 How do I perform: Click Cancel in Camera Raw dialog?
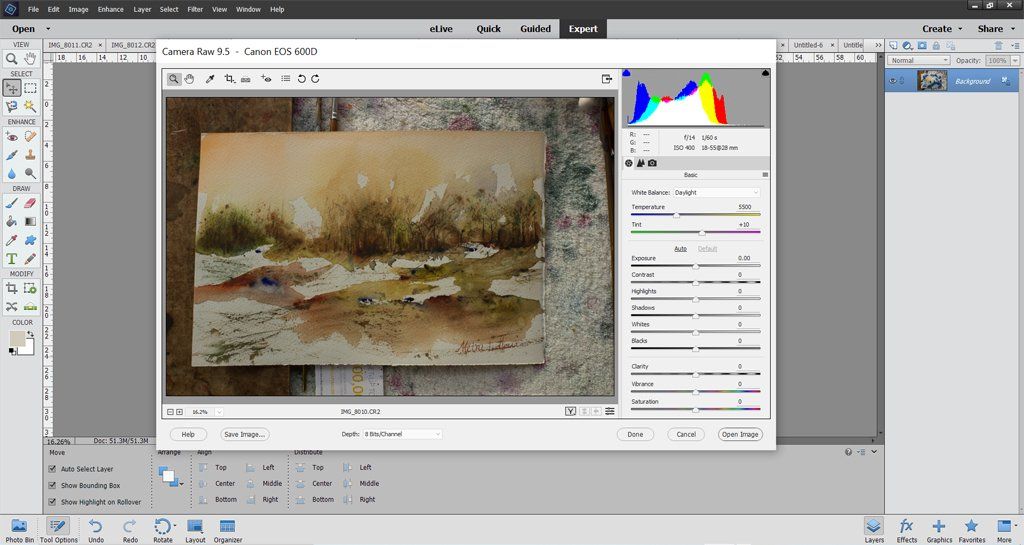(x=686, y=434)
